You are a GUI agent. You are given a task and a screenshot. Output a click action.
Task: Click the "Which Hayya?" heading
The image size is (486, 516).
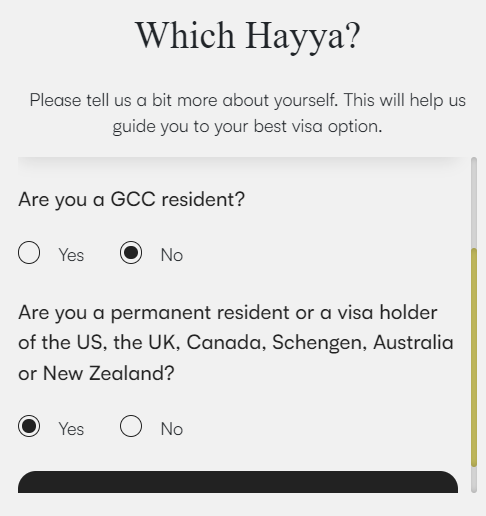(x=248, y=36)
